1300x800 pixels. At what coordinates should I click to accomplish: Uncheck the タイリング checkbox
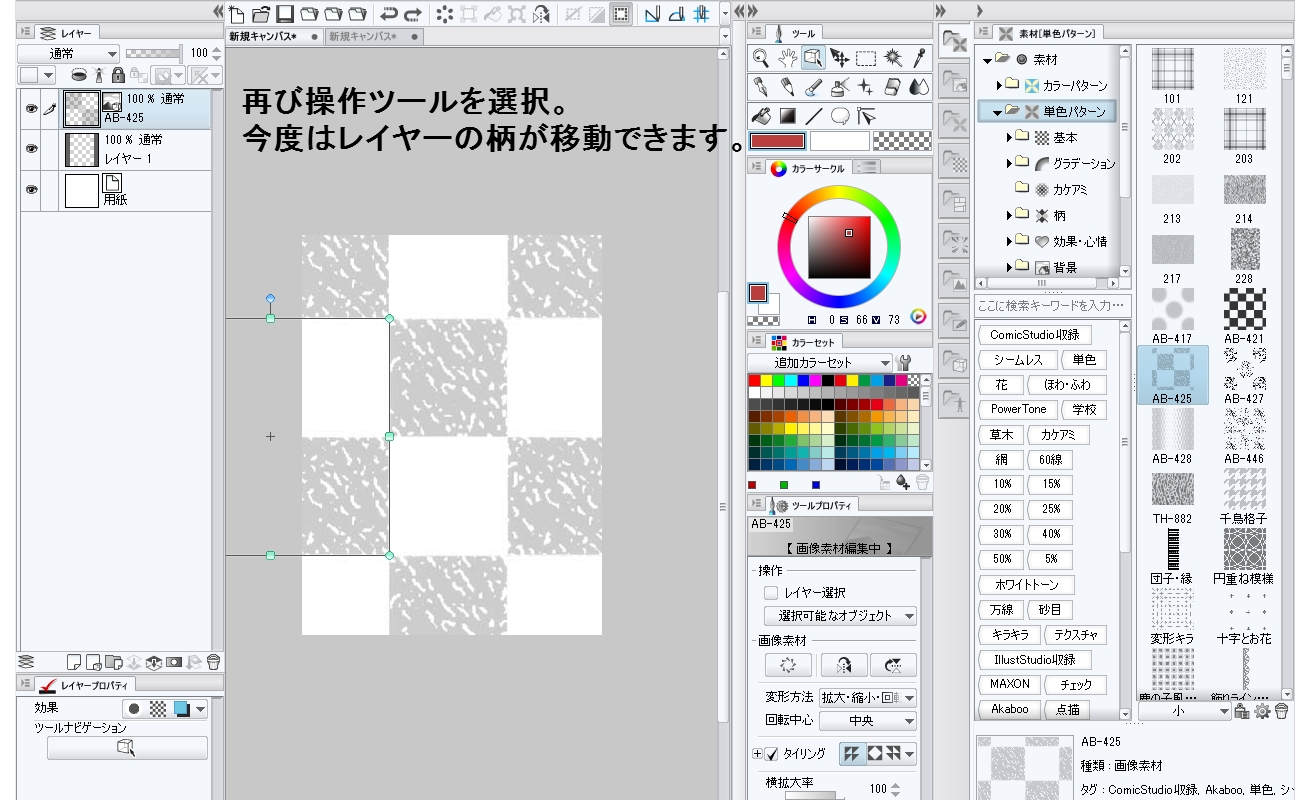[x=771, y=754]
